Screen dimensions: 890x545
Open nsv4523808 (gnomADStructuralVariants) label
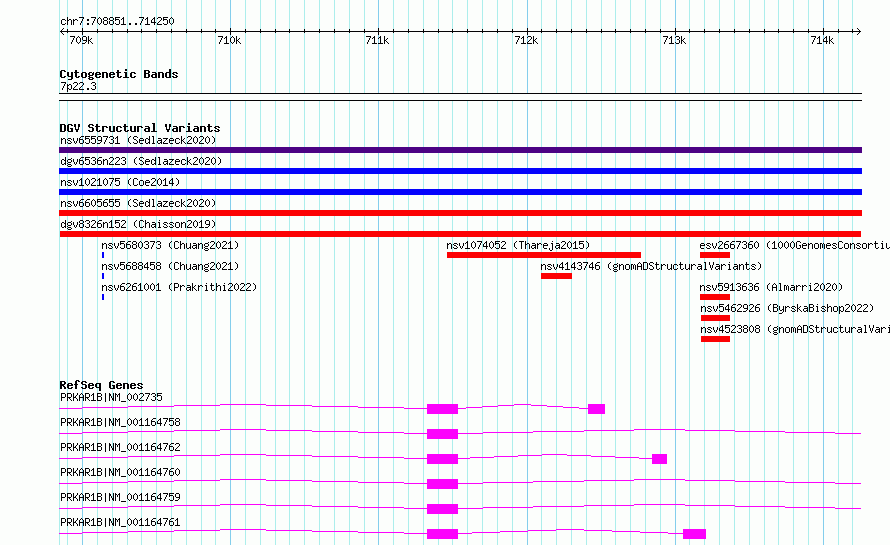[x=795, y=329]
